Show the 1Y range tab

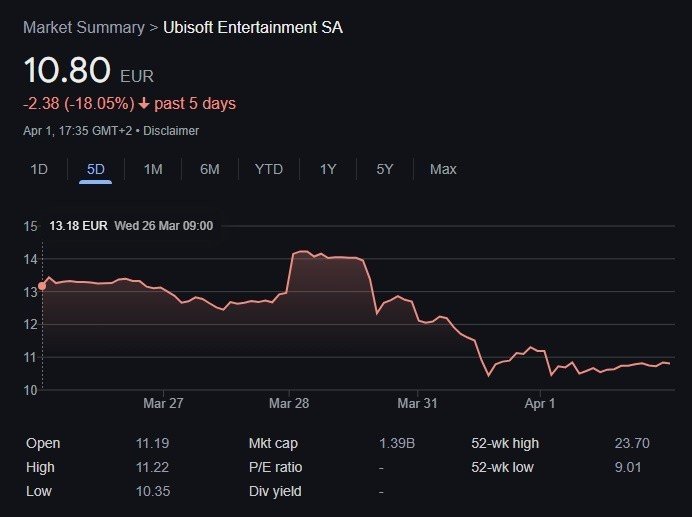[328, 169]
